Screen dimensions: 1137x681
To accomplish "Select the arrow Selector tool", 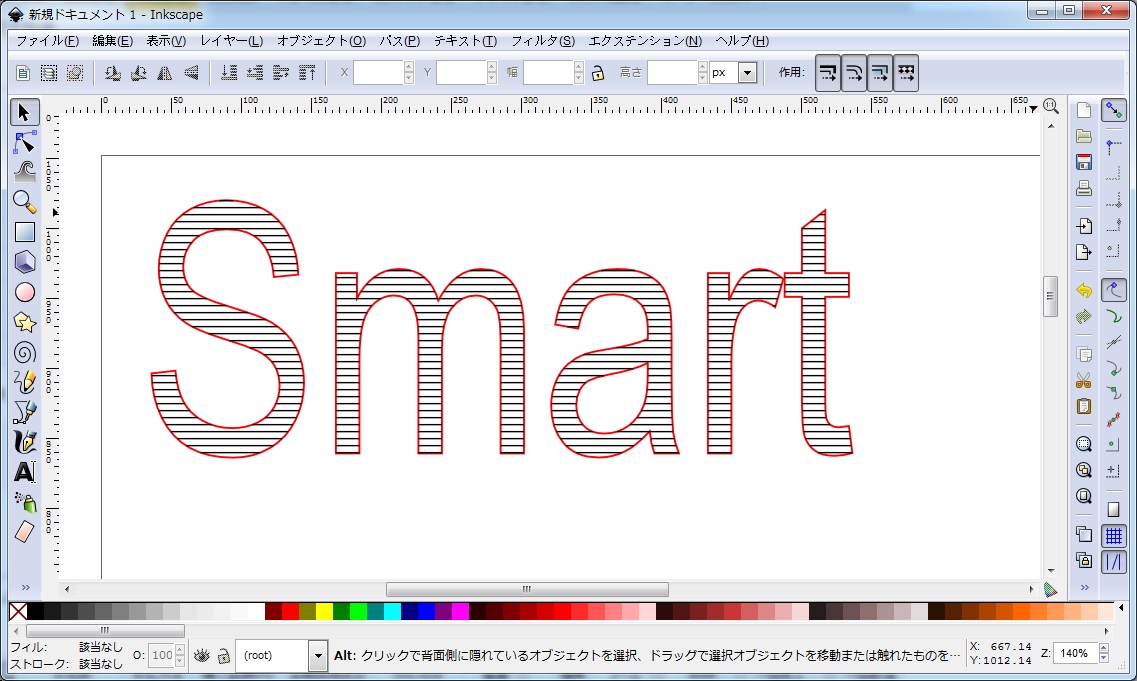I will coord(24,112).
